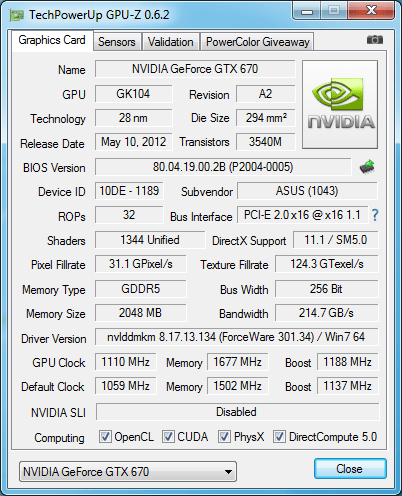Image resolution: width=402 pixels, height=496 pixels.
Task: Click the Texture Fillrate field 124.3 GTexel/s
Action: [327, 264]
